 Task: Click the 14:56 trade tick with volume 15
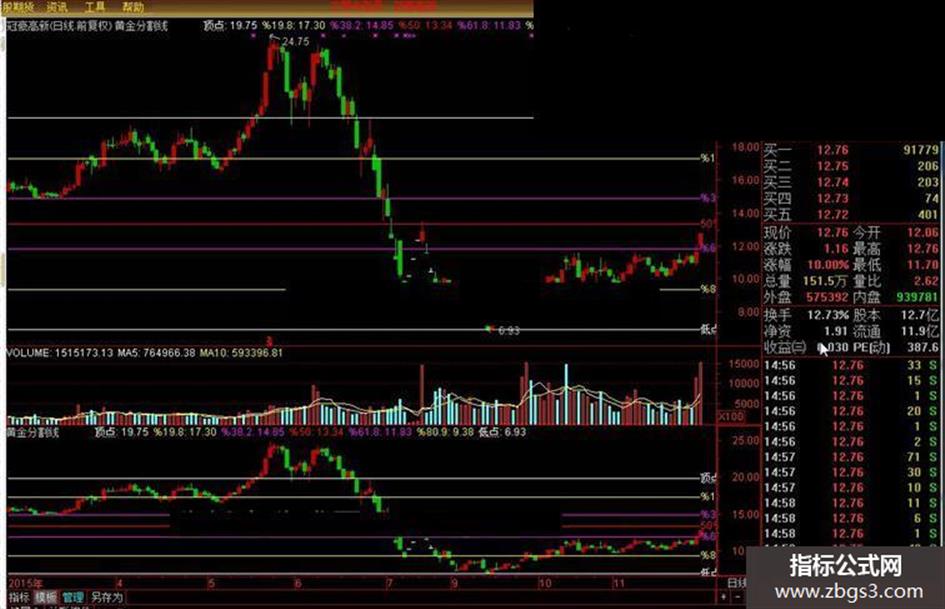[x=850, y=380]
